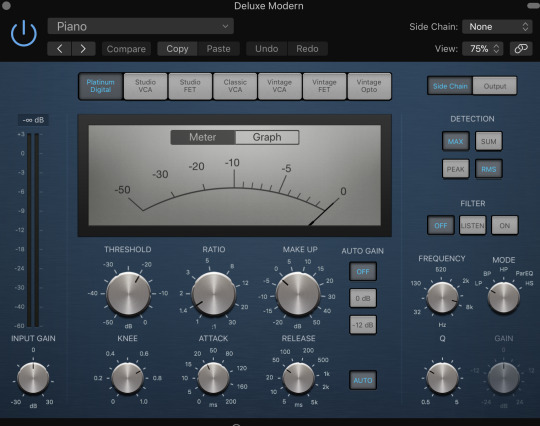Click the Compare button

tap(126, 49)
